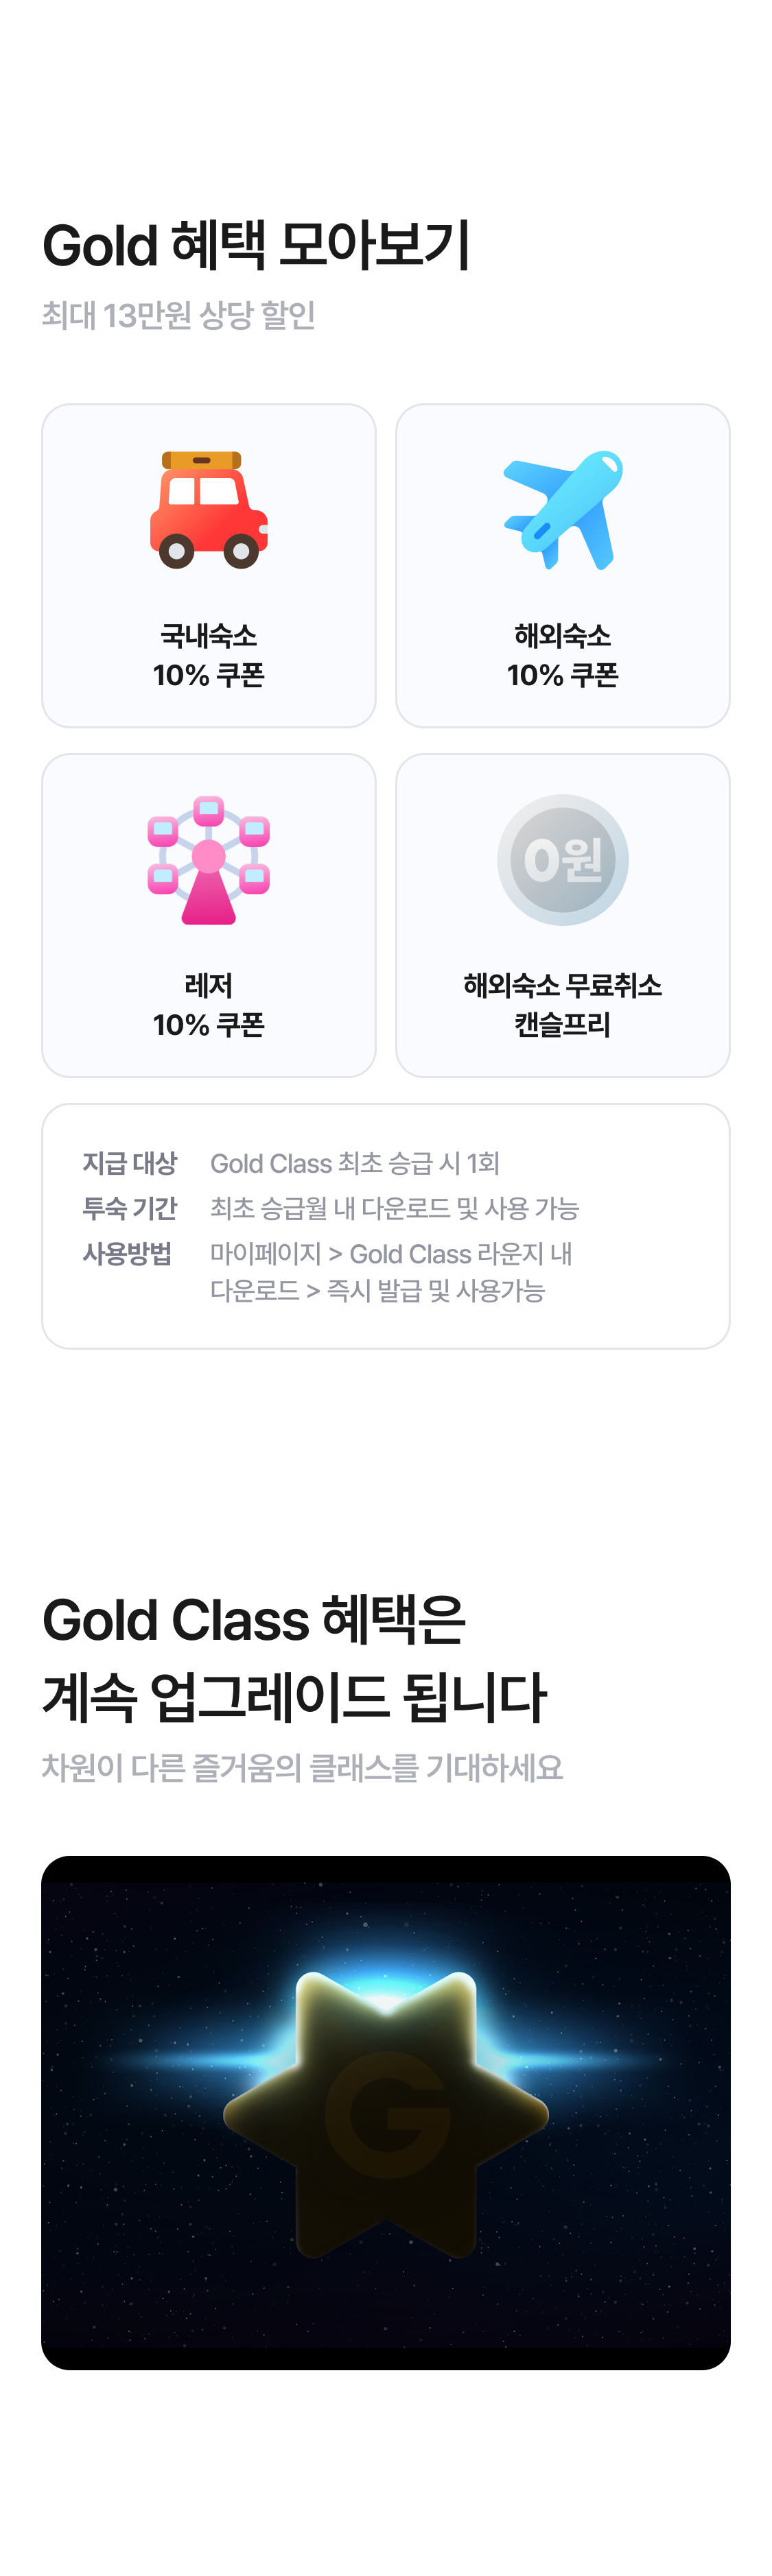Screen dimensions: 772x2576
Task: Click the silver 0원 coin icon
Action: 563,859
